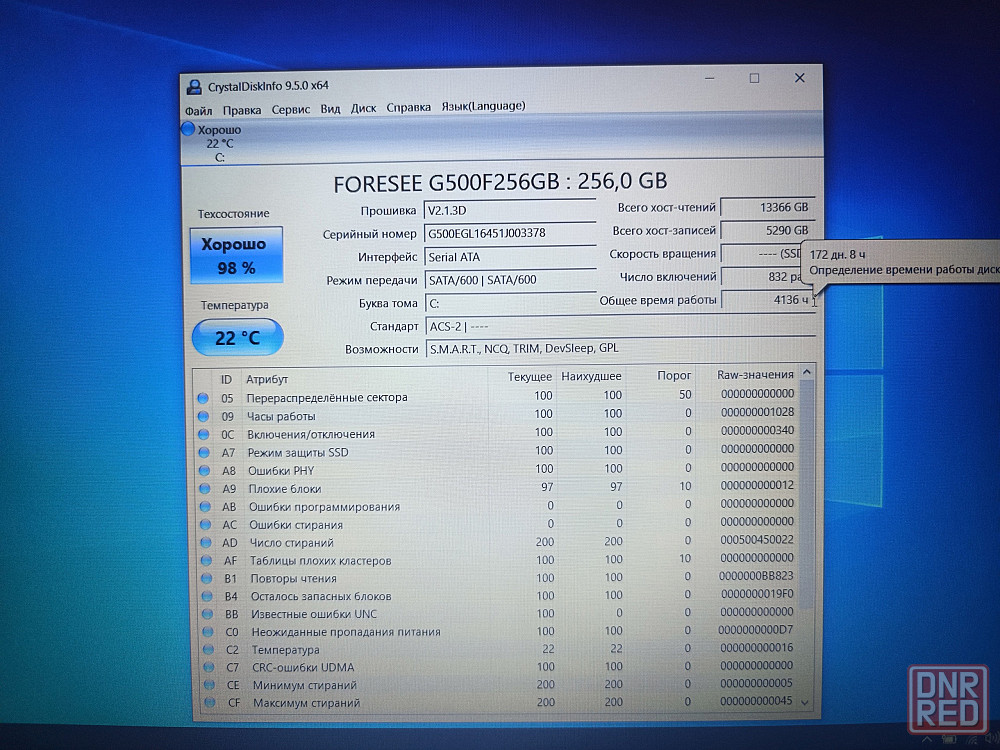Click status icon of Температура attribute row
The width and height of the screenshot is (1000, 750).
pos(208,650)
